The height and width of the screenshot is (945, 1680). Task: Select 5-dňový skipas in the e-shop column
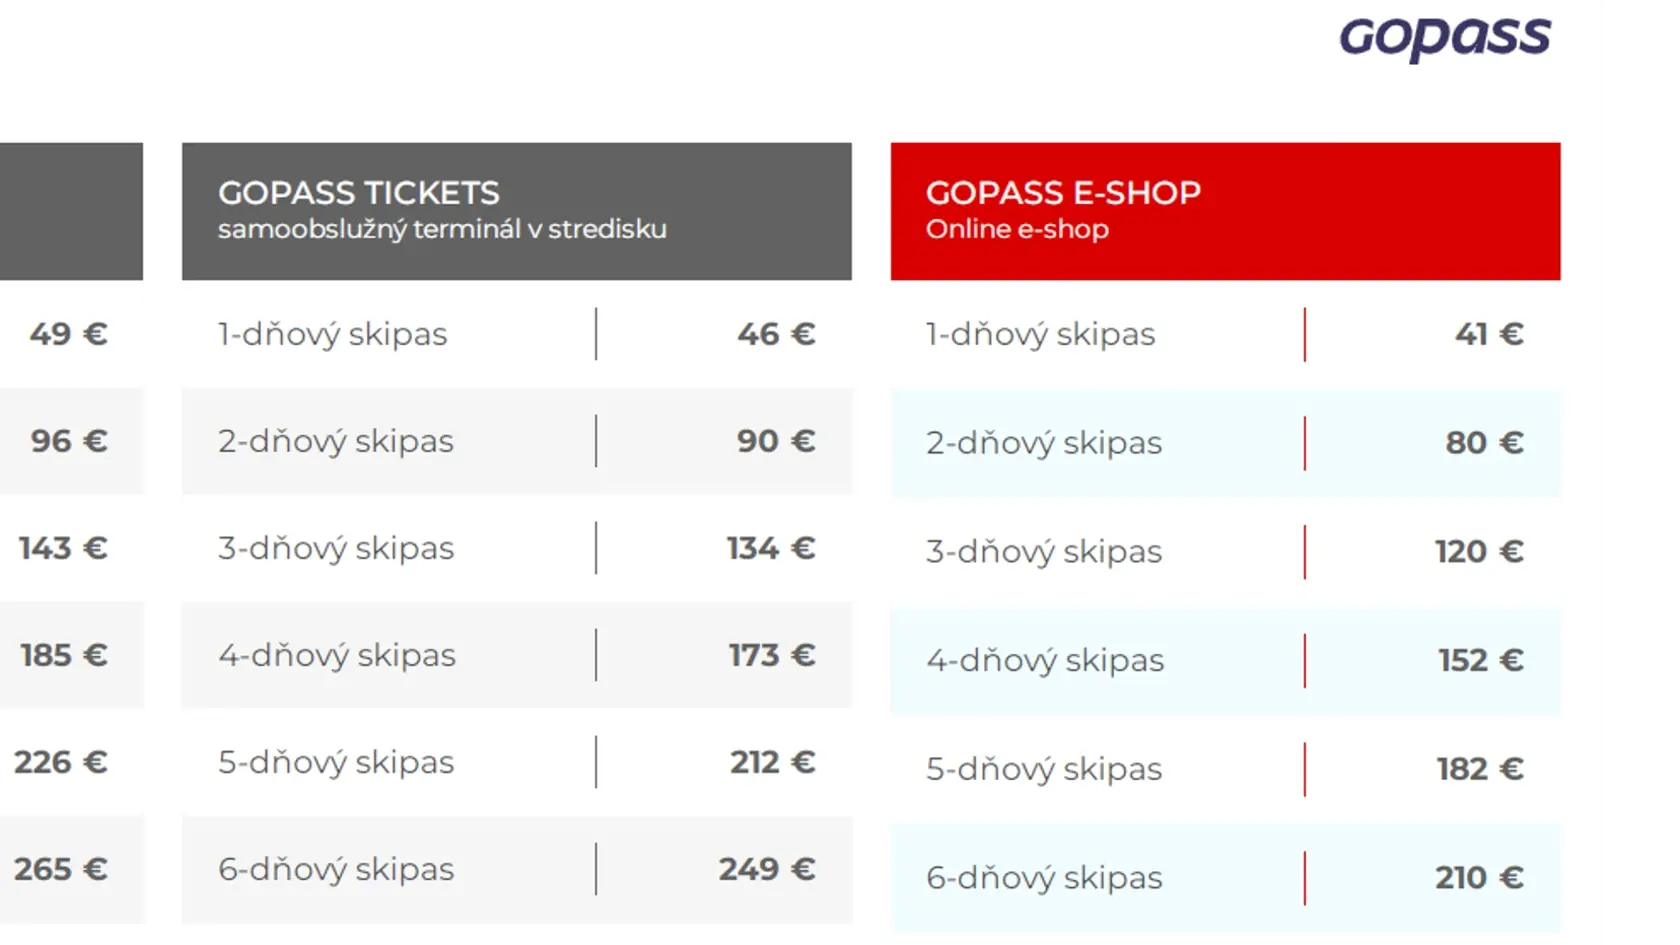point(1044,769)
